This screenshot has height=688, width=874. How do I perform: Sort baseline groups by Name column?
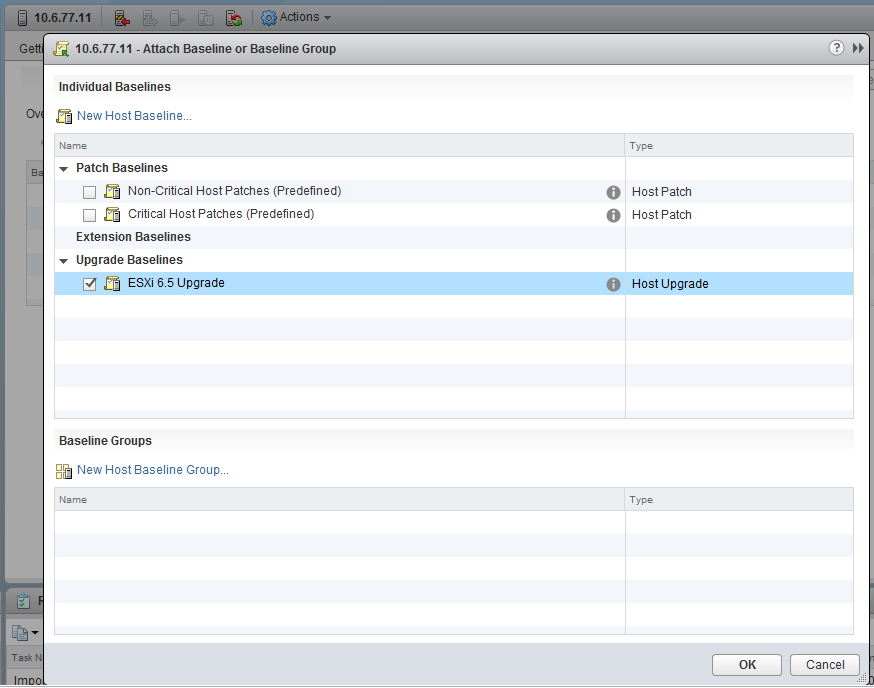coord(339,500)
